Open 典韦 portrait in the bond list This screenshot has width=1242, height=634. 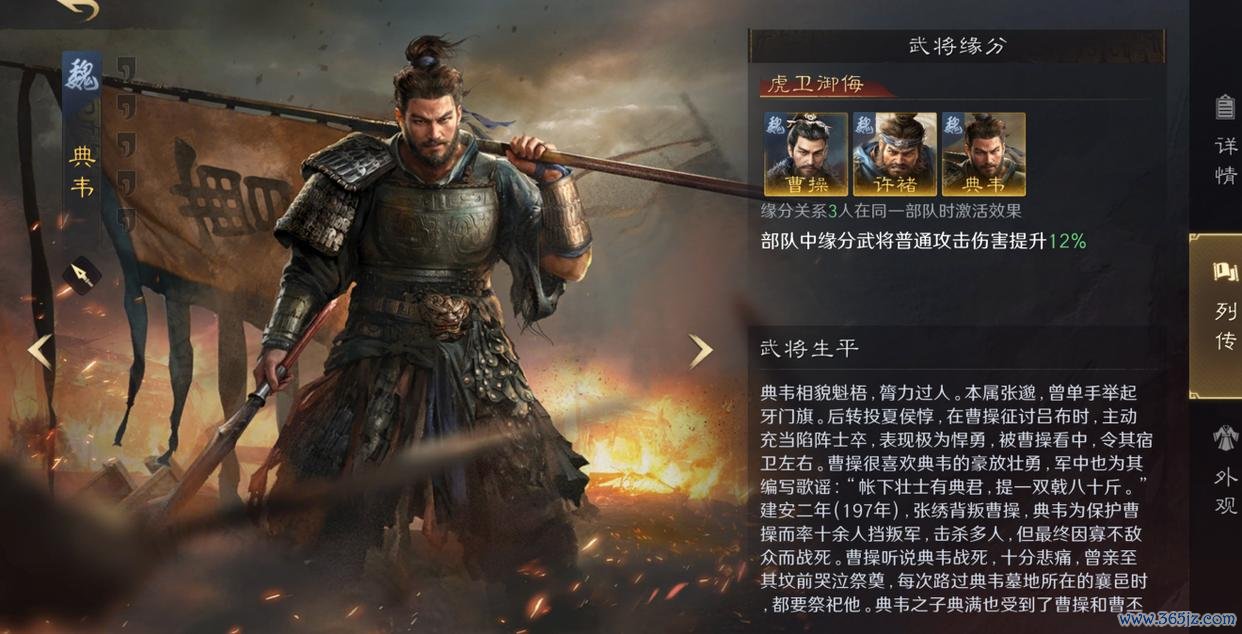[x=983, y=154]
